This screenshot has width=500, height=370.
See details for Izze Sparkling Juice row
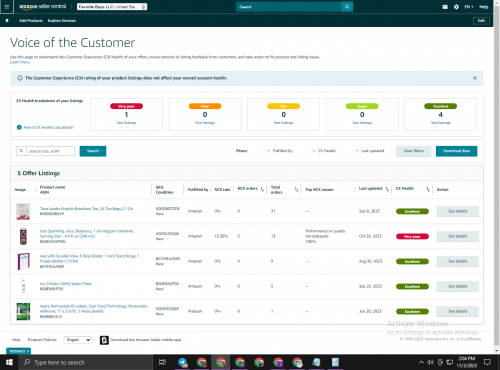point(458,236)
